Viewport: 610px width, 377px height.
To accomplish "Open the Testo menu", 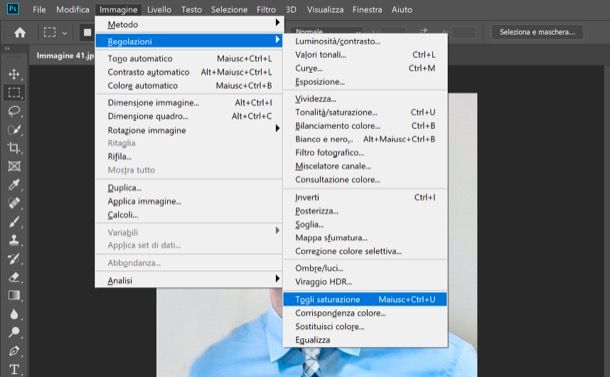I will point(191,9).
